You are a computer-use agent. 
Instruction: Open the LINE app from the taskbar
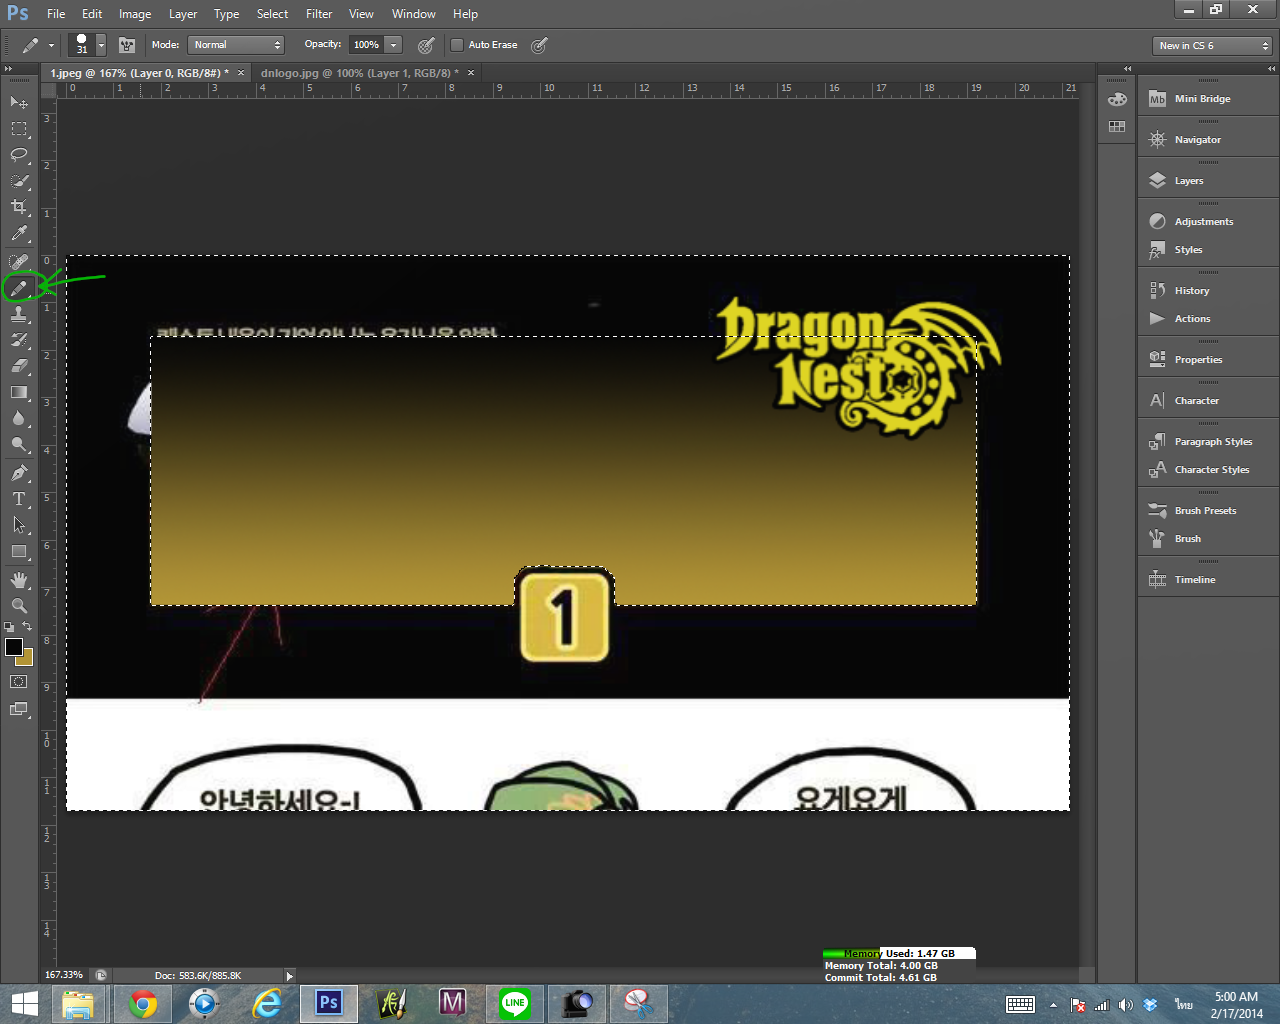515,1003
